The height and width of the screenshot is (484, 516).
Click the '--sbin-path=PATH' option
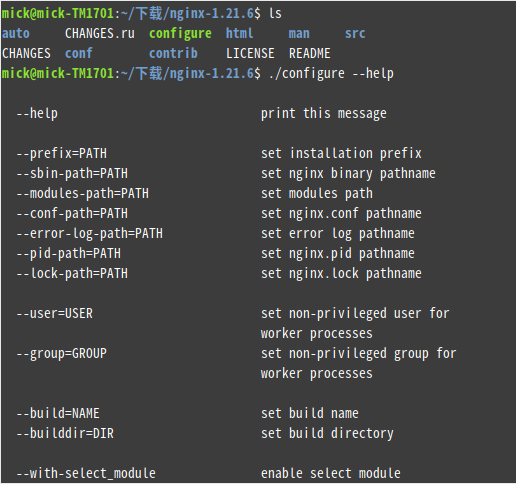tap(72, 174)
